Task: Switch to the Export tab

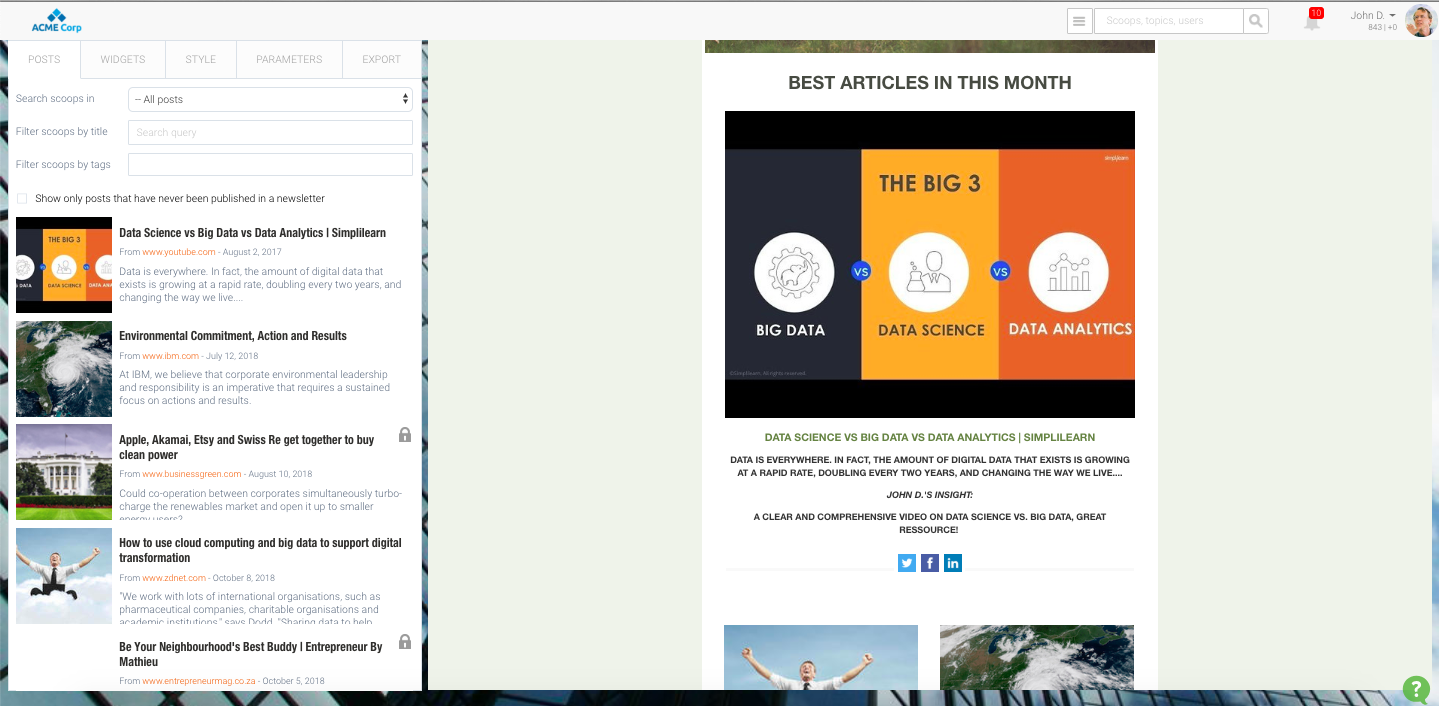Action: (x=381, y=59)
